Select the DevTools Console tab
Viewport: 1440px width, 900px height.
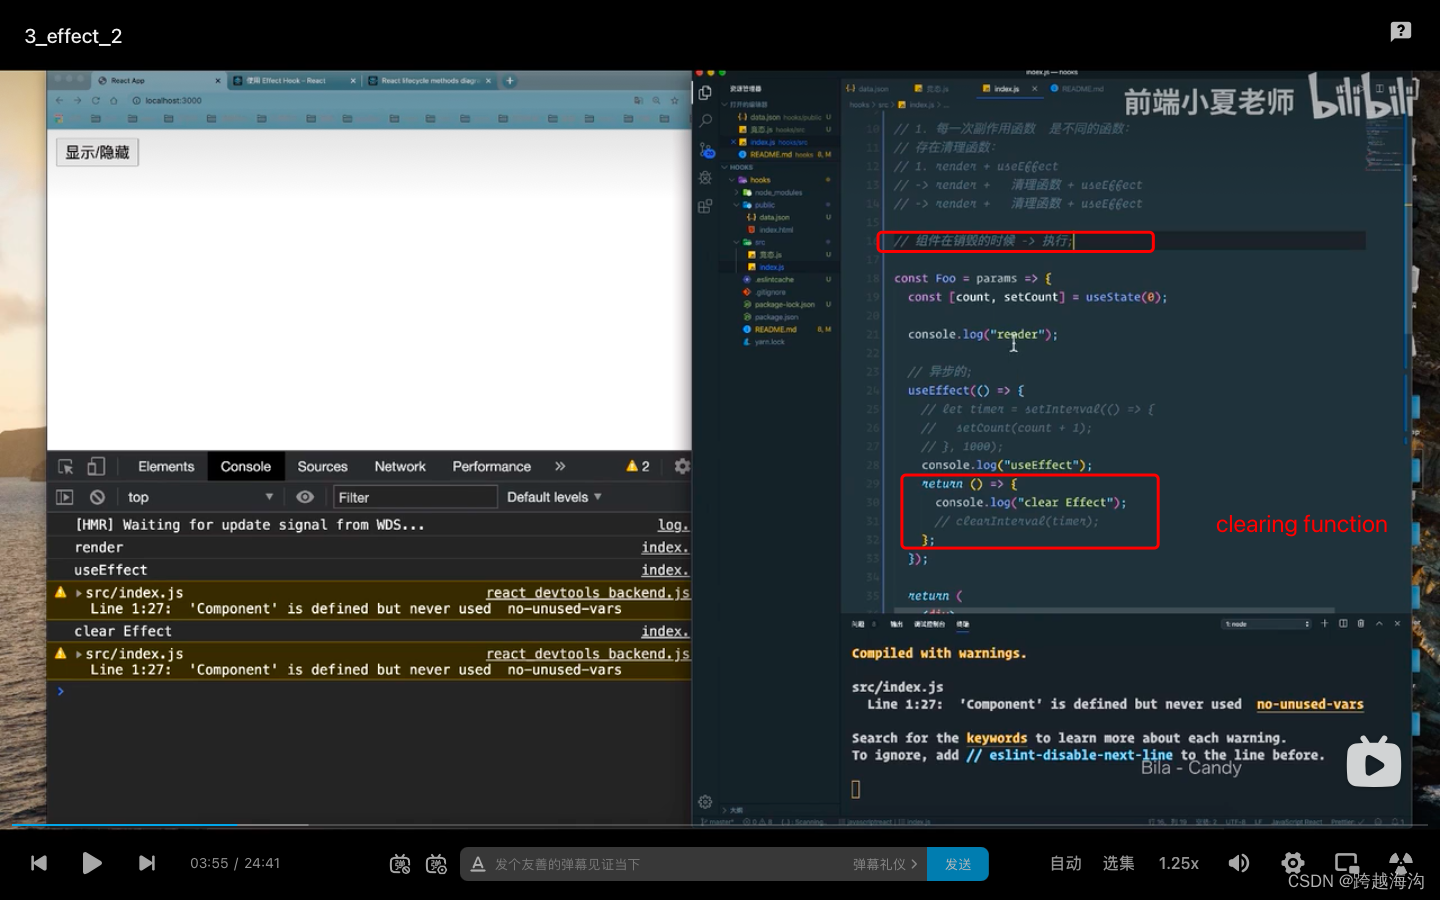point(246,466)
